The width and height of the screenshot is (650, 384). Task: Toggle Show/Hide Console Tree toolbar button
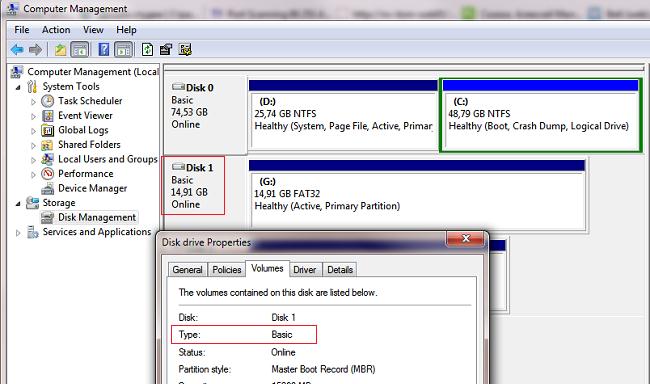[80, 50]
